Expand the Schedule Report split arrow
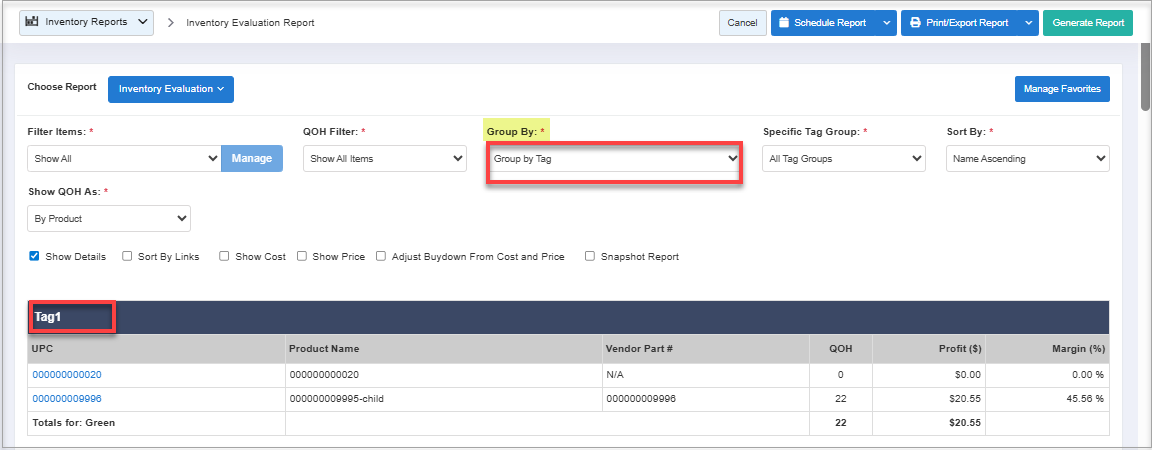 886,23
